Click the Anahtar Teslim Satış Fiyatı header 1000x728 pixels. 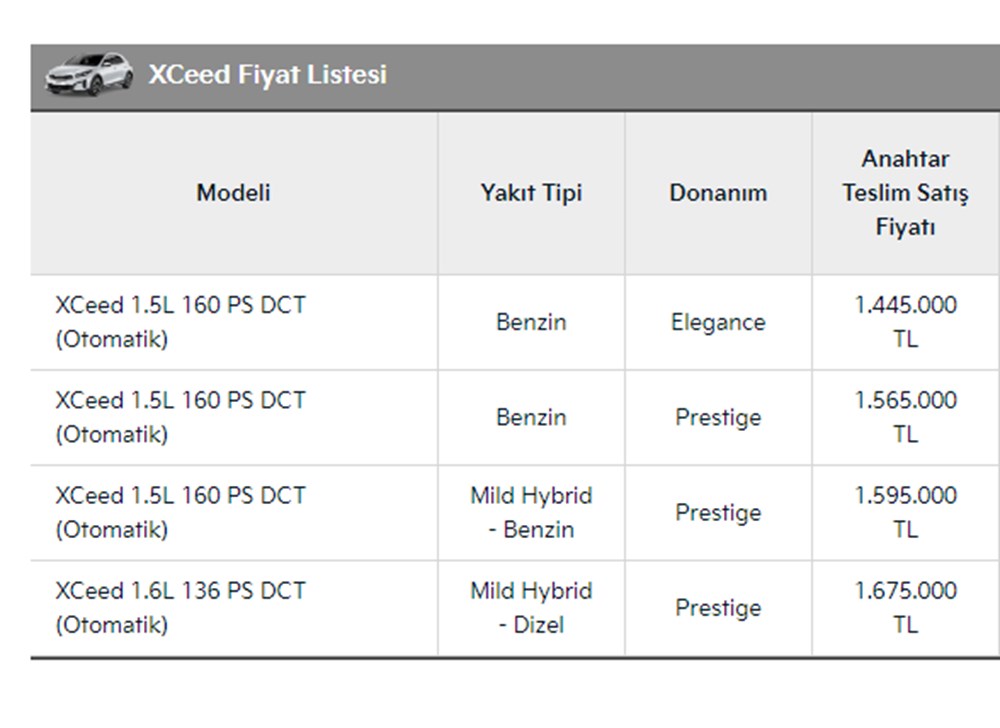pos(905,192)
